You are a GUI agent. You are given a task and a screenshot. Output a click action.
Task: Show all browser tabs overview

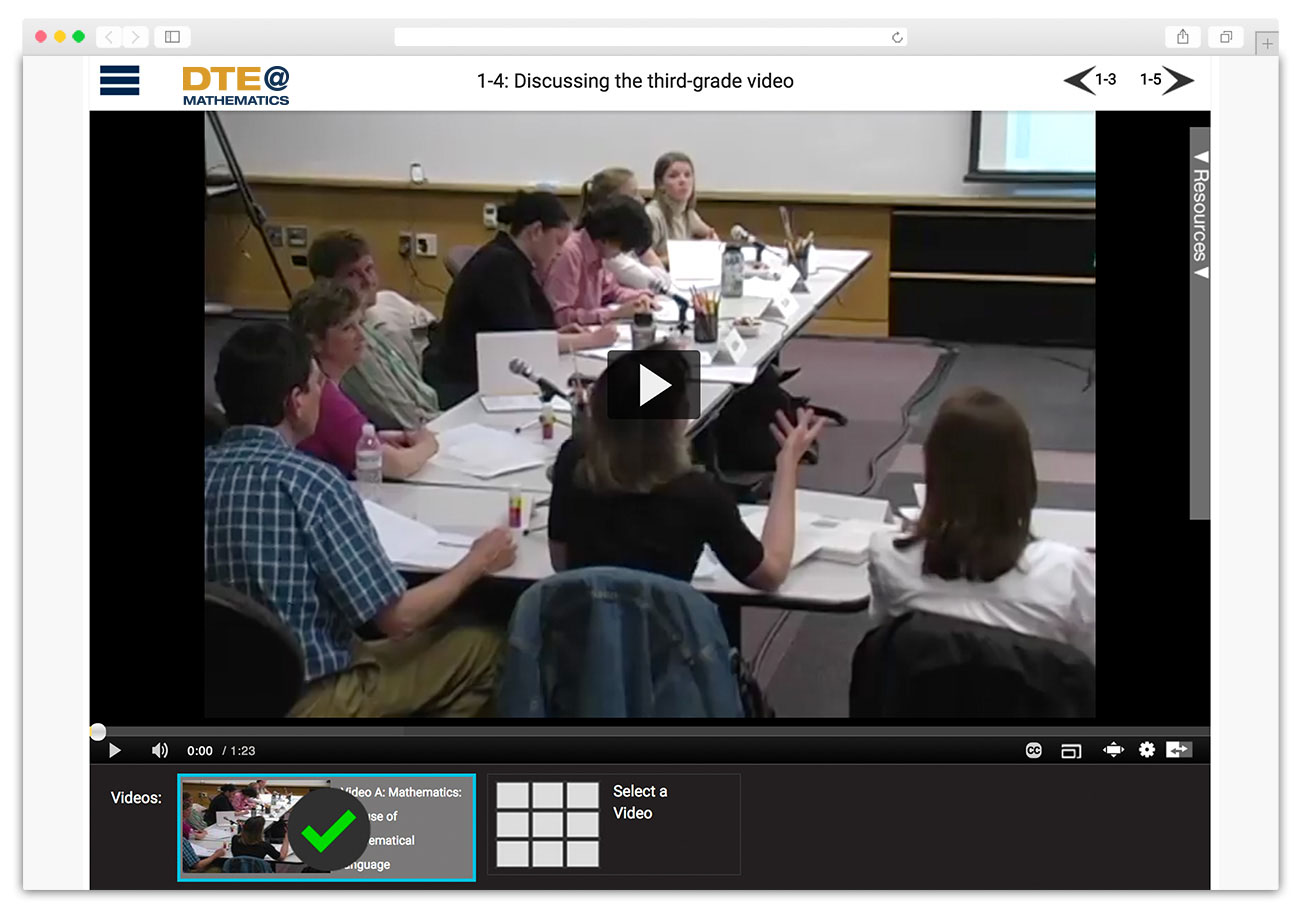click(x=1226, y=37)
